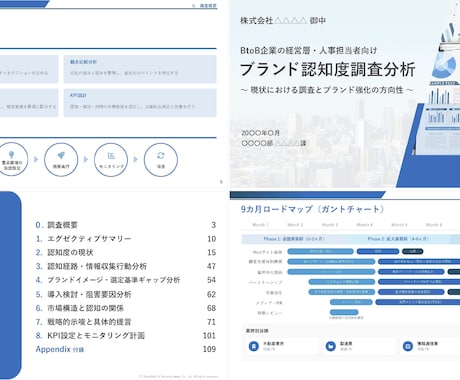The width and height of the screenshot is (460, 380).
Task: Select the KPI設計 card
Action: click(140, 103)
